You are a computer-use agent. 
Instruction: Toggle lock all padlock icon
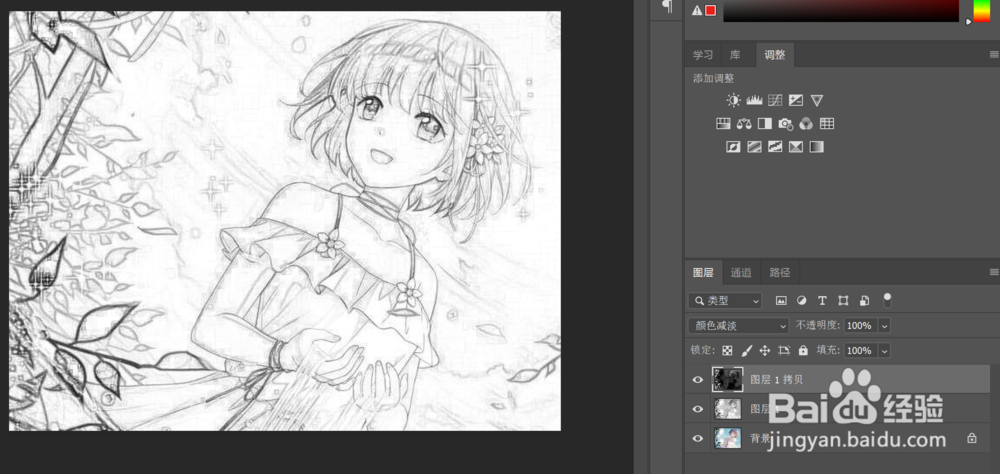pos(803,350)
